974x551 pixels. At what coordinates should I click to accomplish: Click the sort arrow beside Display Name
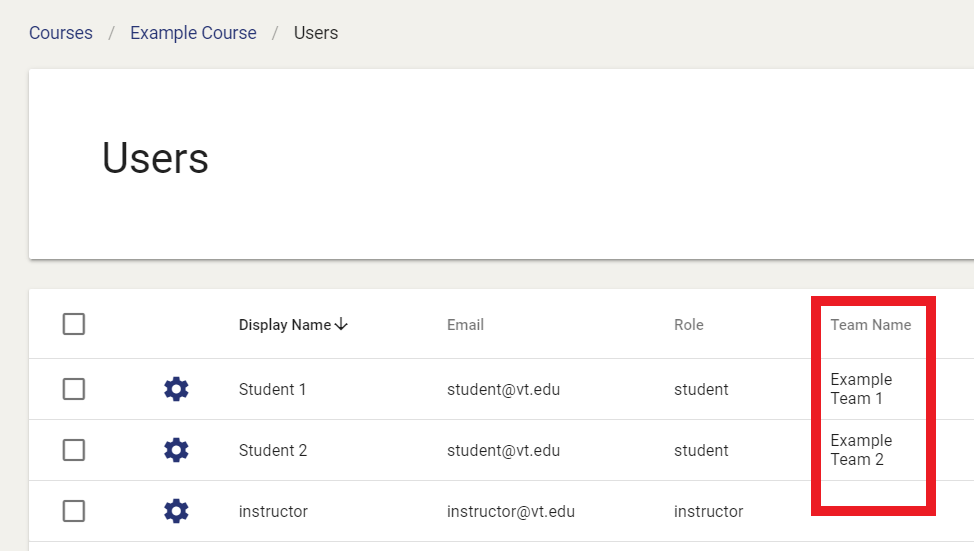coord(341,324)
